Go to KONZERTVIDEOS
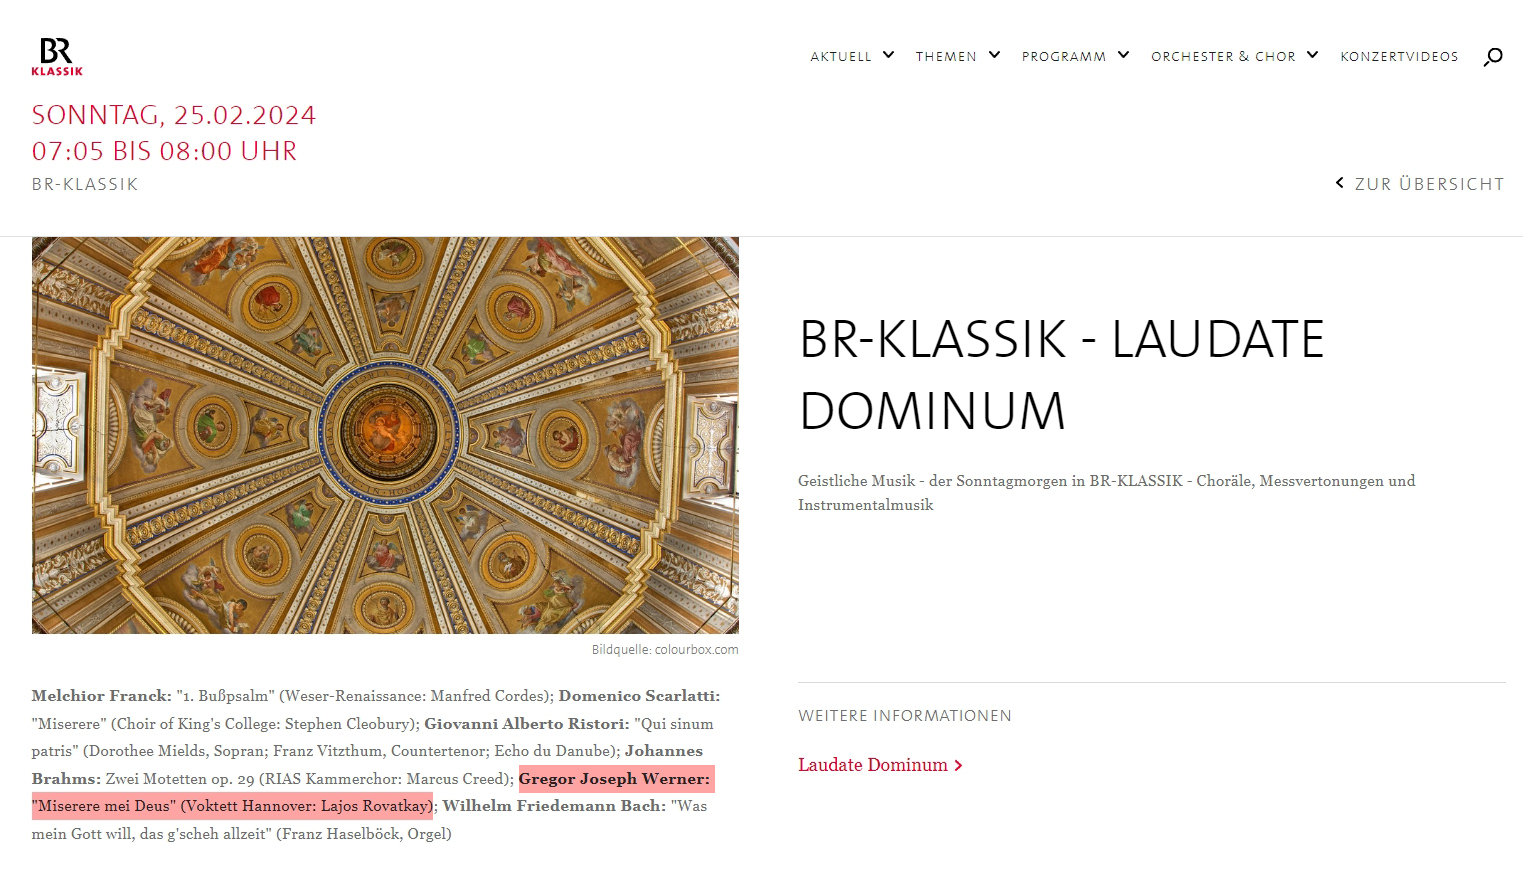Screen dimensions: 1523x879 pyautogui.click(x=1399, y=57)
